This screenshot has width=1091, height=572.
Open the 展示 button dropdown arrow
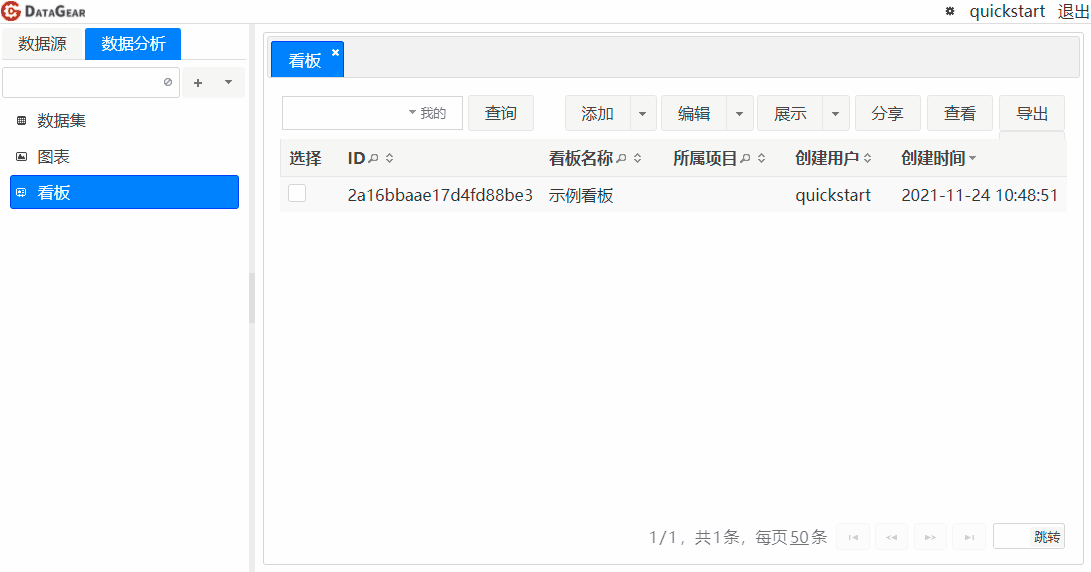point(835,114)
